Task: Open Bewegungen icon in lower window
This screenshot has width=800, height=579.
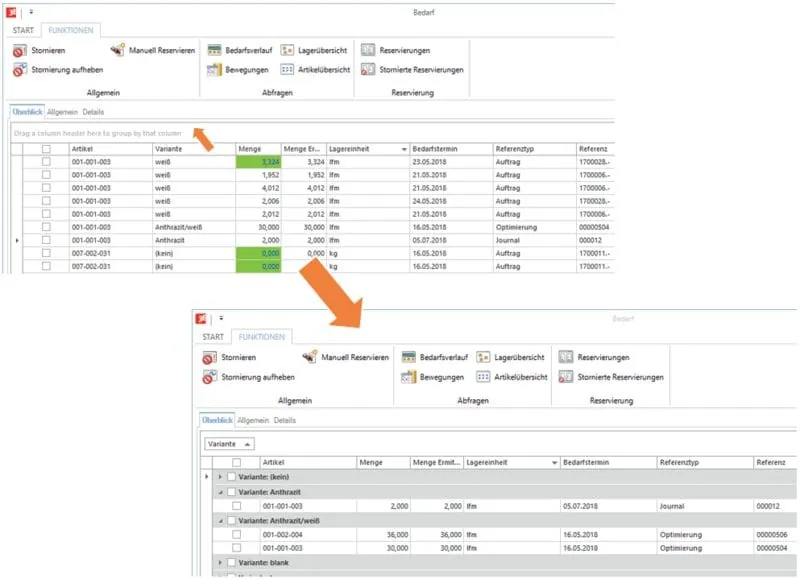Action: [409, 377]
